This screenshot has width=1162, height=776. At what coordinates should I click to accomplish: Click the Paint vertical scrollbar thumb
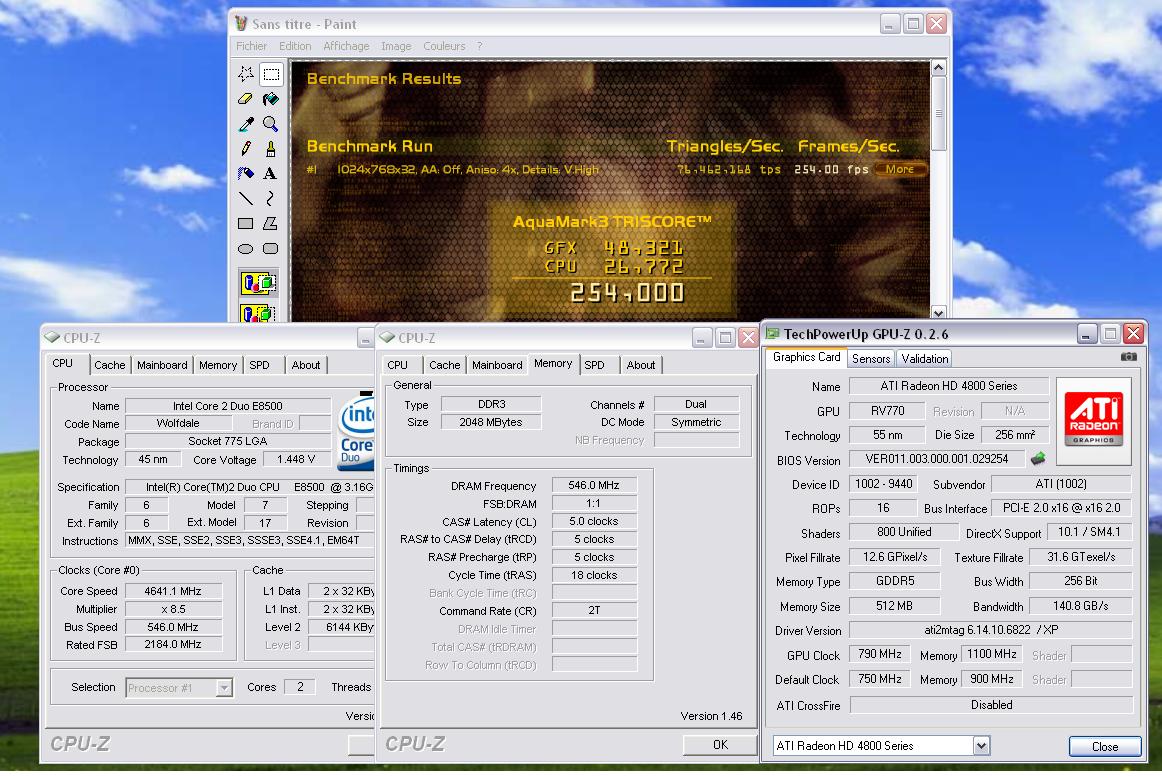pyautogui.click(x=938, y=113)
